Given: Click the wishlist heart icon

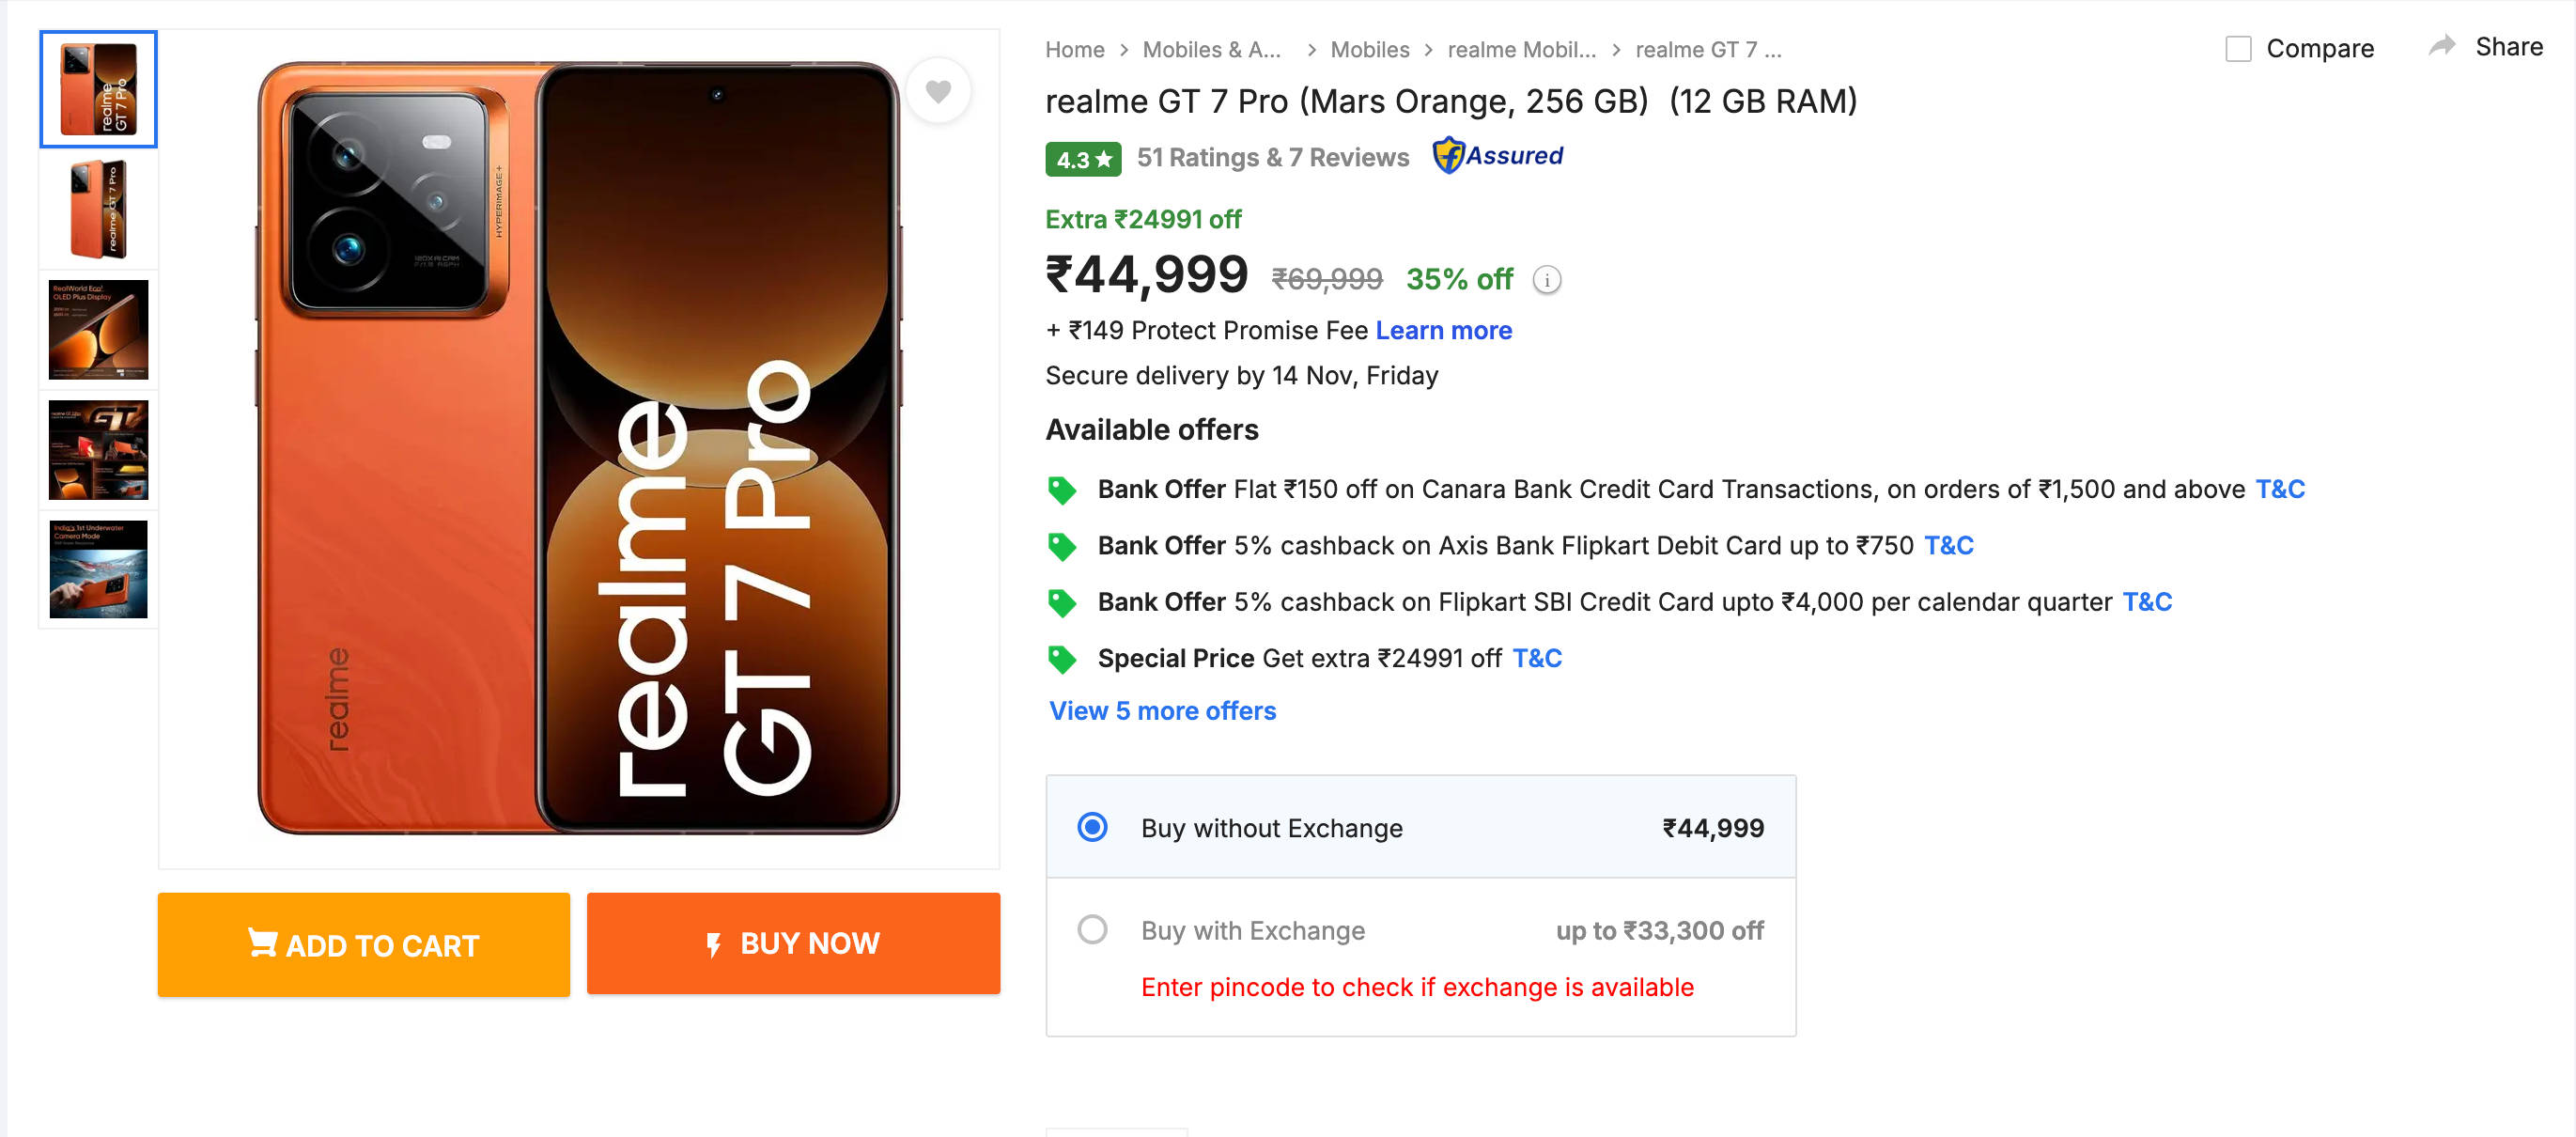Looking at the screenshot, I should tap(937, 92).
